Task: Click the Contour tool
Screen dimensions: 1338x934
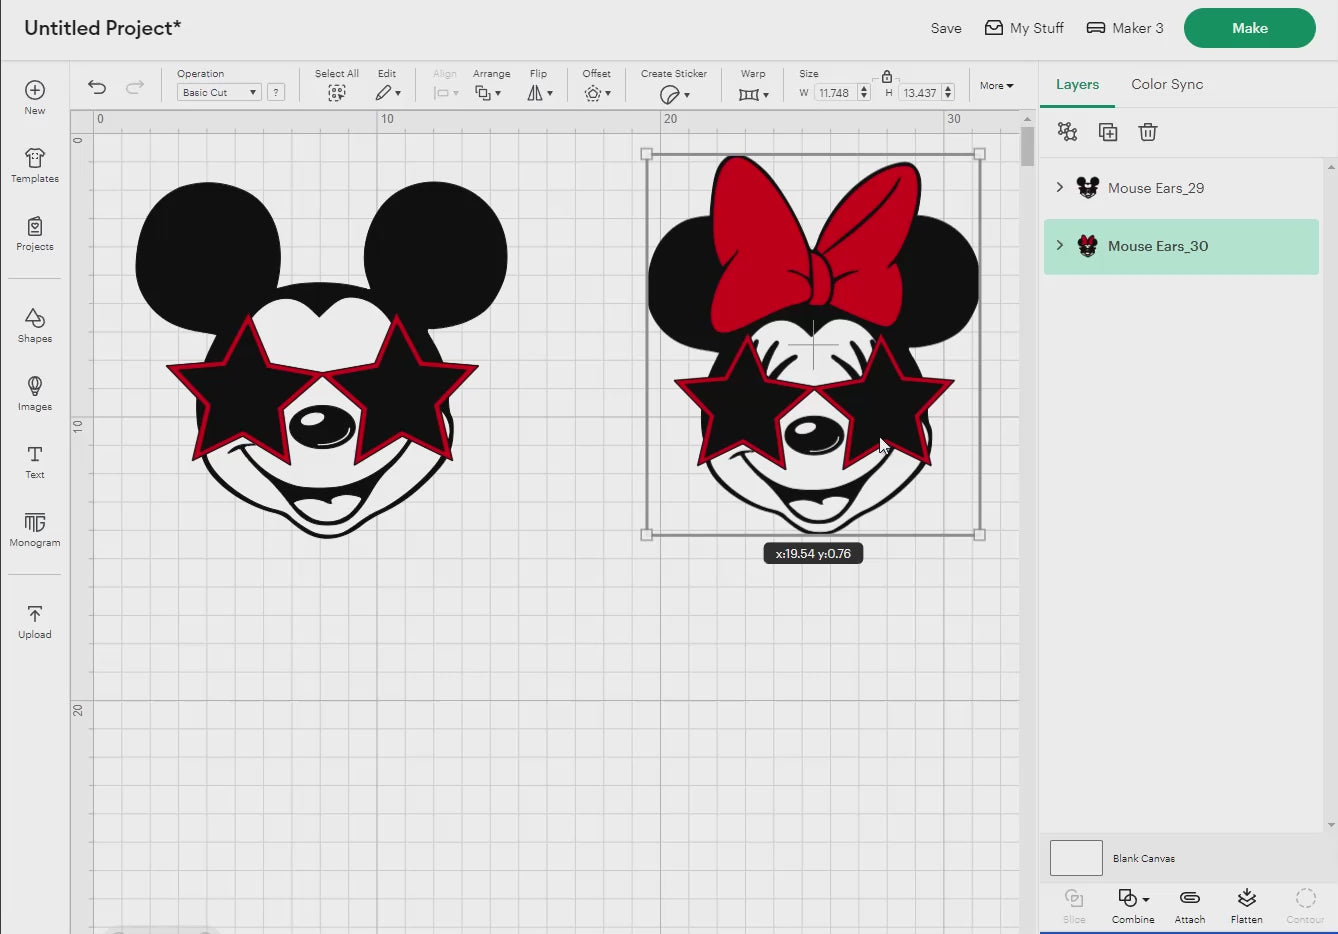Action: pyautogui.click(x=1305, y=905)
